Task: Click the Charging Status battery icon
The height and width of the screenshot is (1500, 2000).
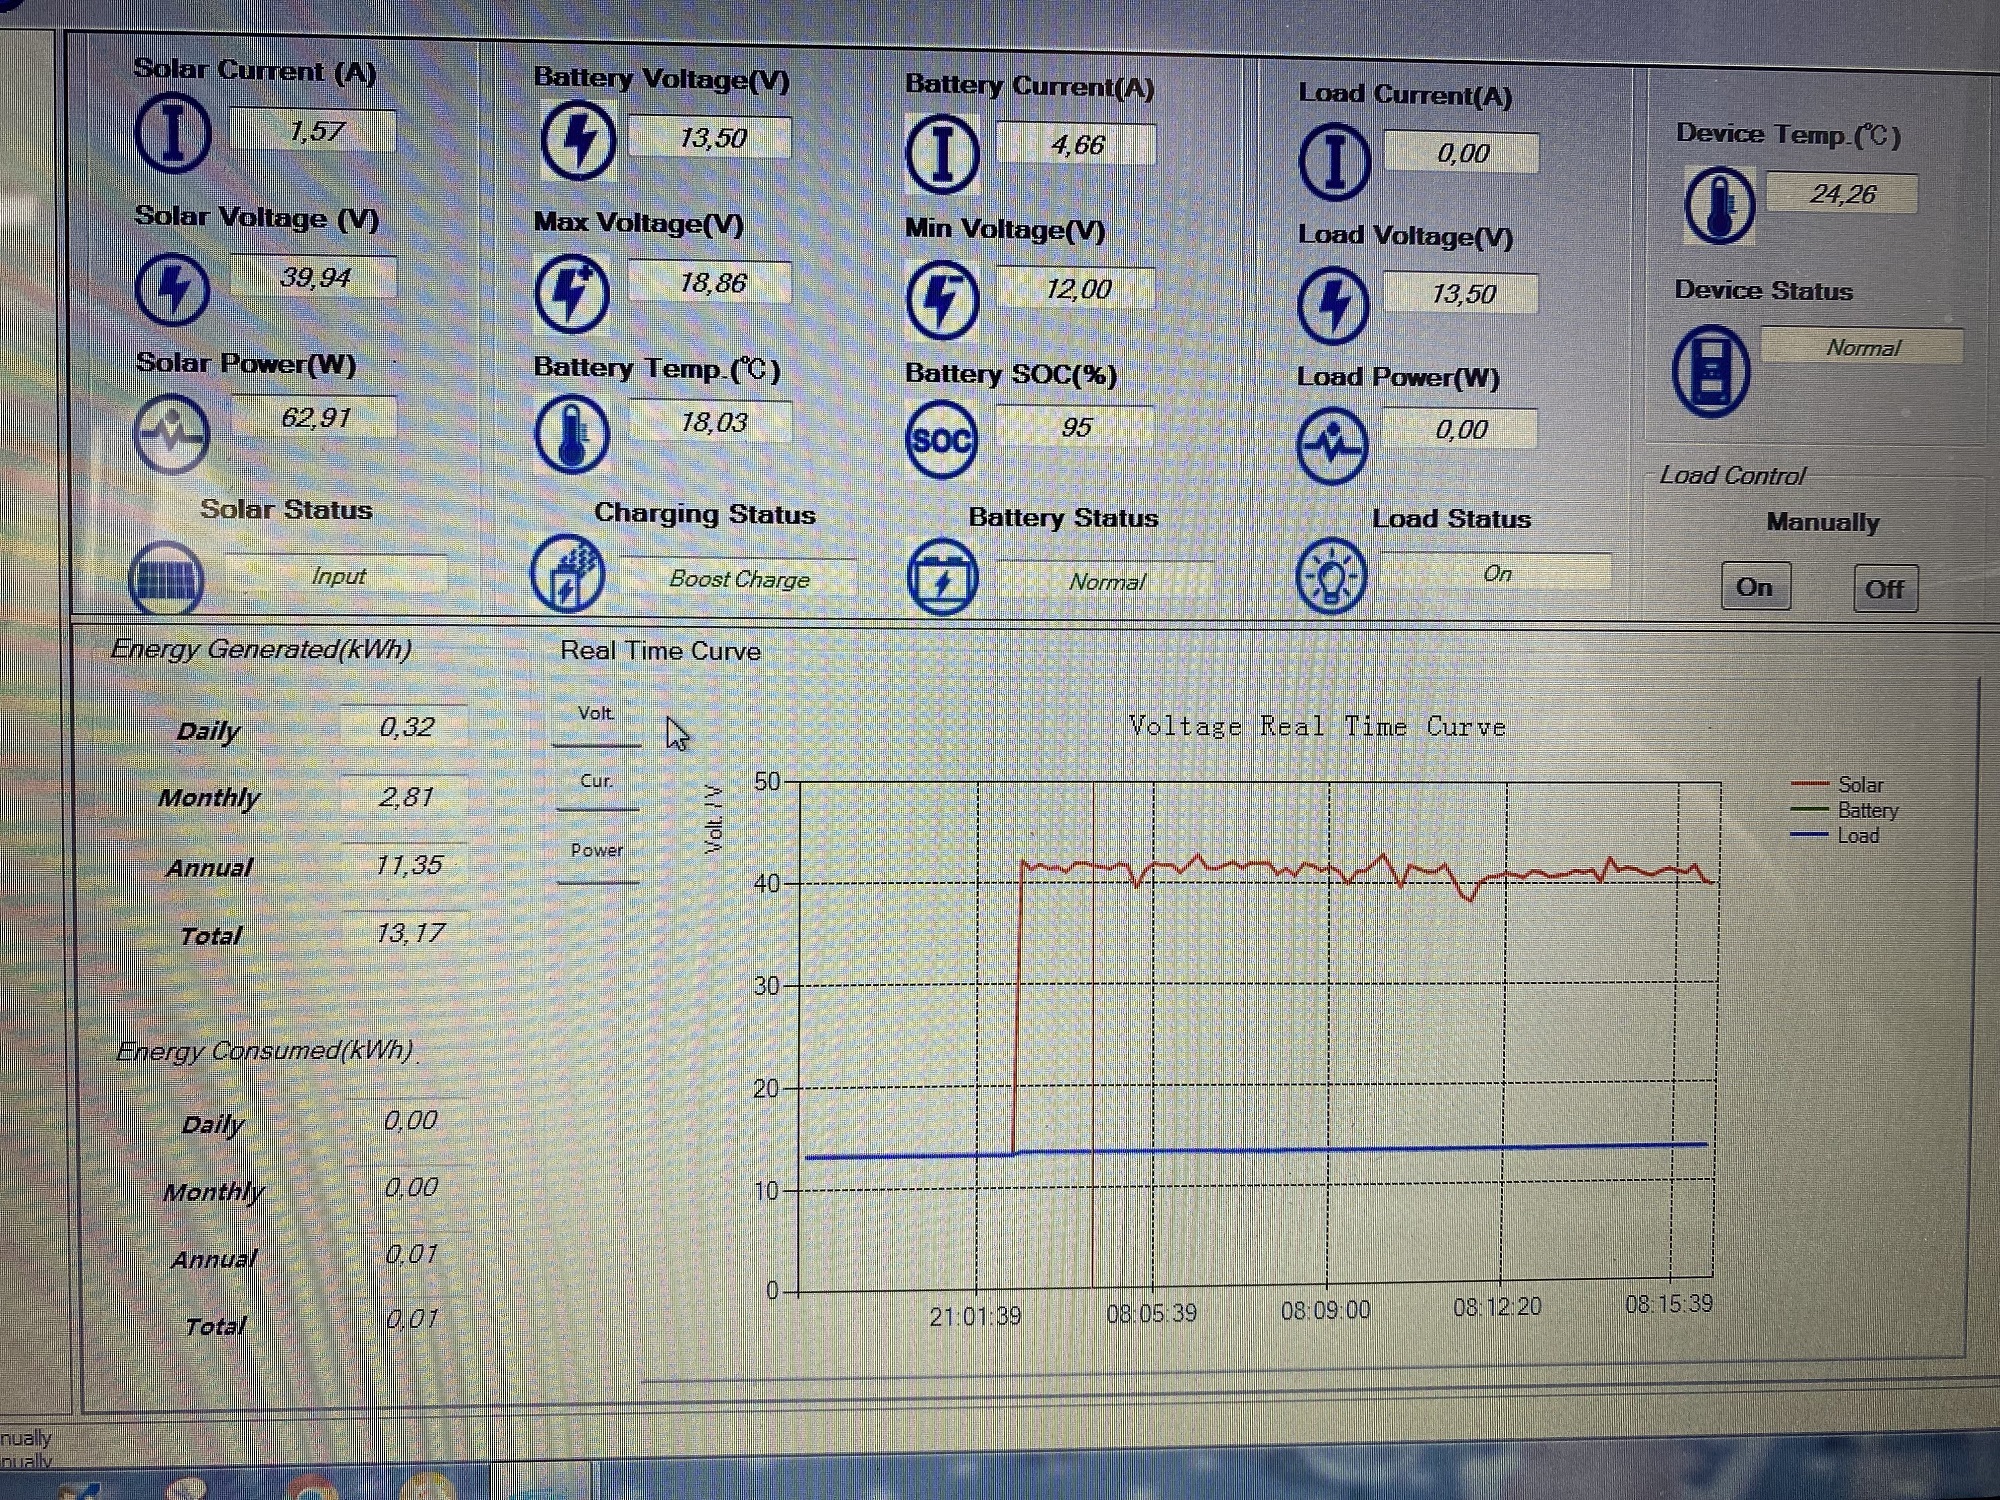Action: click(x=567, y=575)
